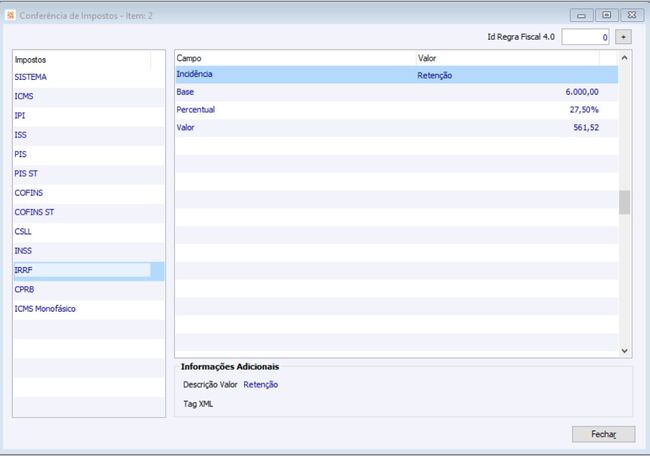The width and height of the screenshot is (650, 456).
Task: Click the Impostos column header
Action: (x=82, y=60)
